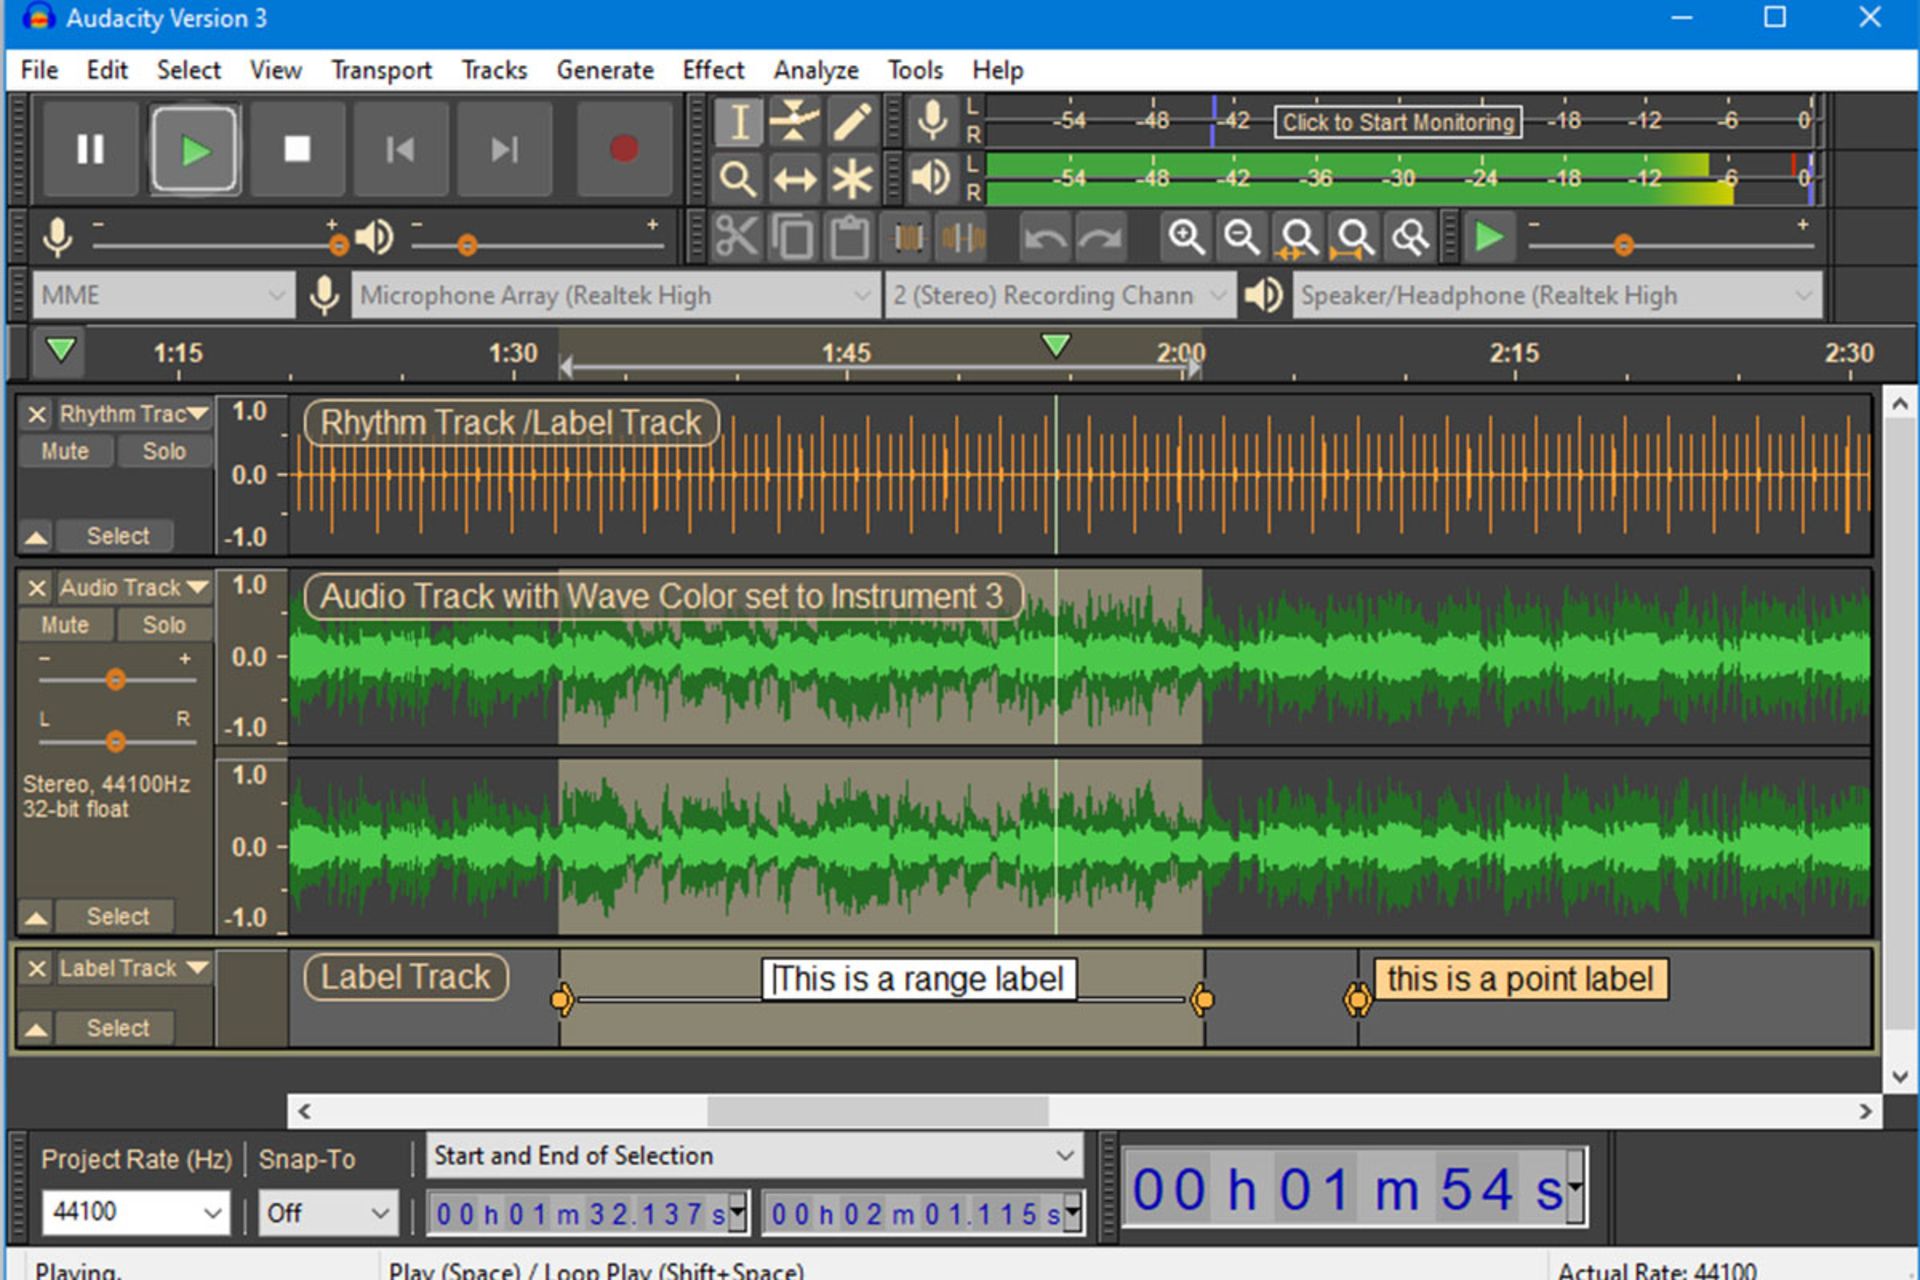Click the recording meter microphone icon
Image resolution: width=1920 pixels, height=1280 pixels.
[x=932, y=122]
